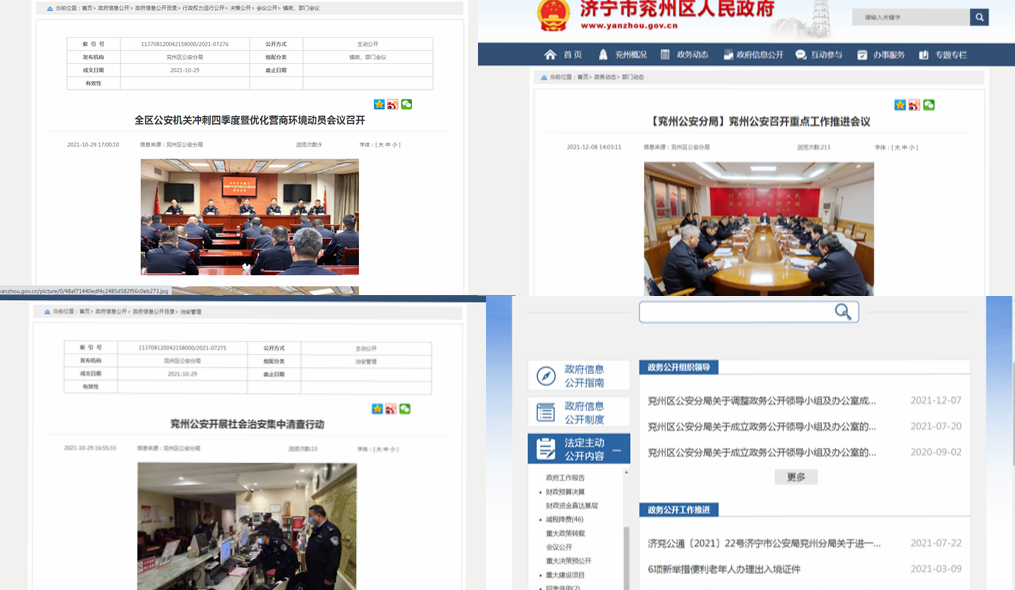The width and height of the screenshot is (1015, 590).
Task: Click WeChat share icon above 兖州公安召开重点工作推进会议
Action: tap(929, 105)
